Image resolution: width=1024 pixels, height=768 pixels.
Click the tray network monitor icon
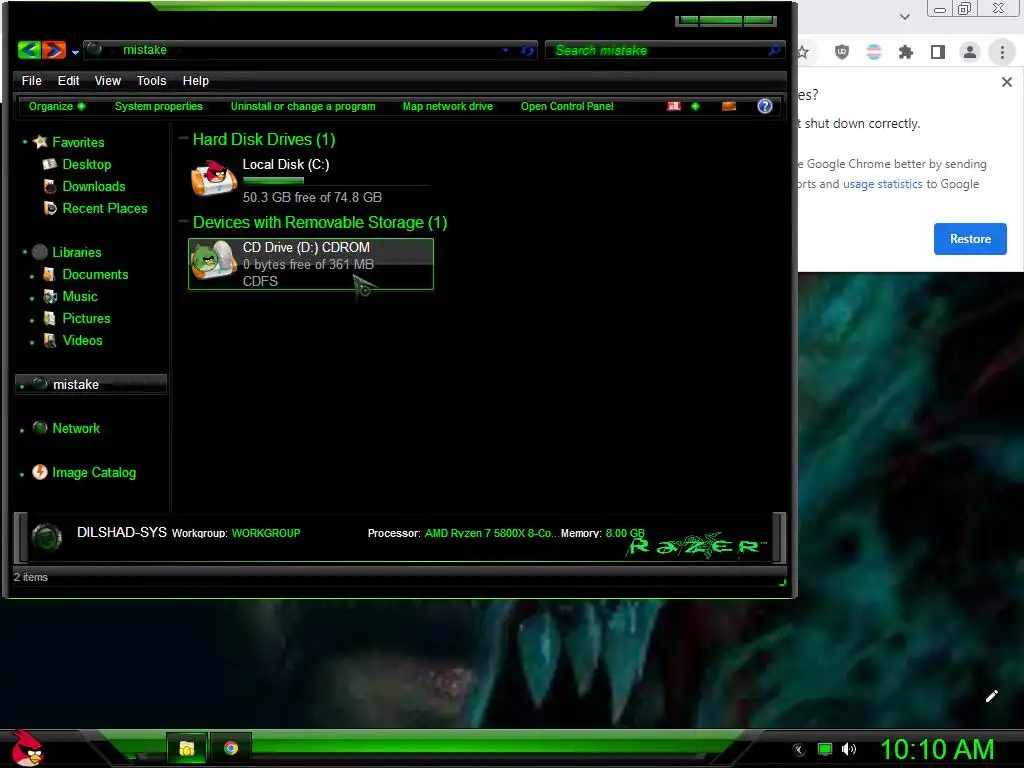(824, 749)
